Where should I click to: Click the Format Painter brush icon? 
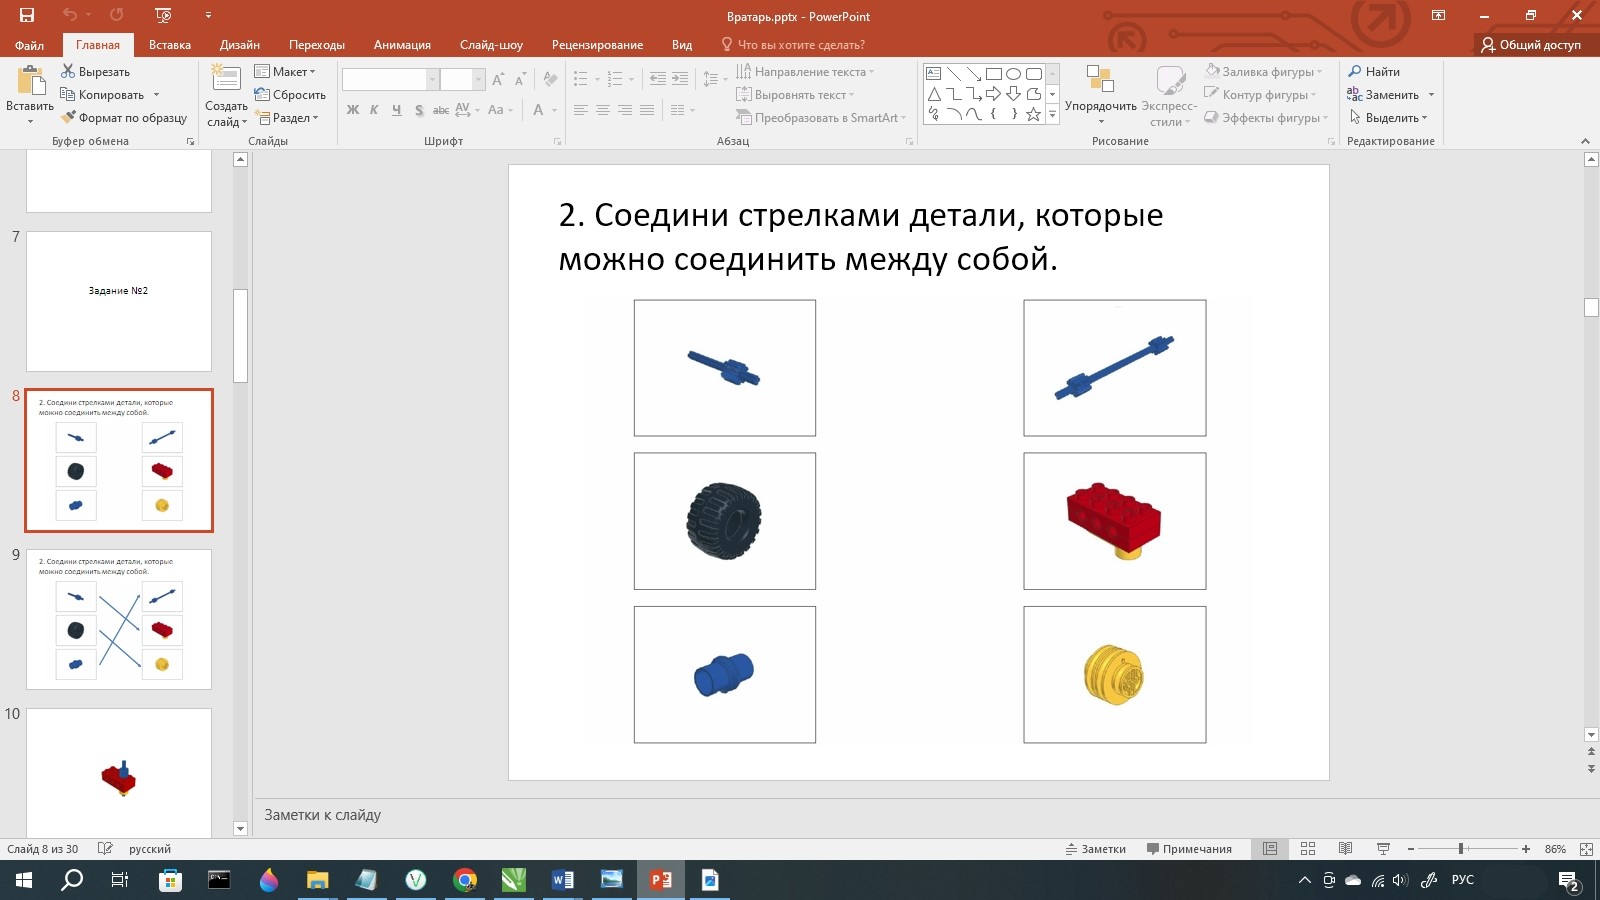pos(68,118)
